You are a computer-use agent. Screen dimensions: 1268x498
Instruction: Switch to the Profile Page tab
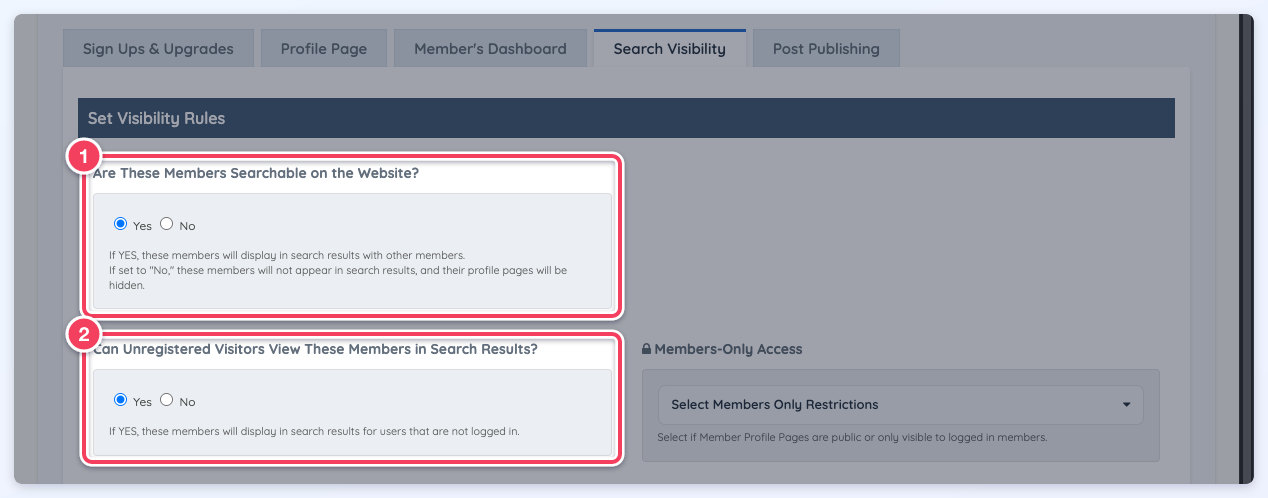[x=324, y=48]
